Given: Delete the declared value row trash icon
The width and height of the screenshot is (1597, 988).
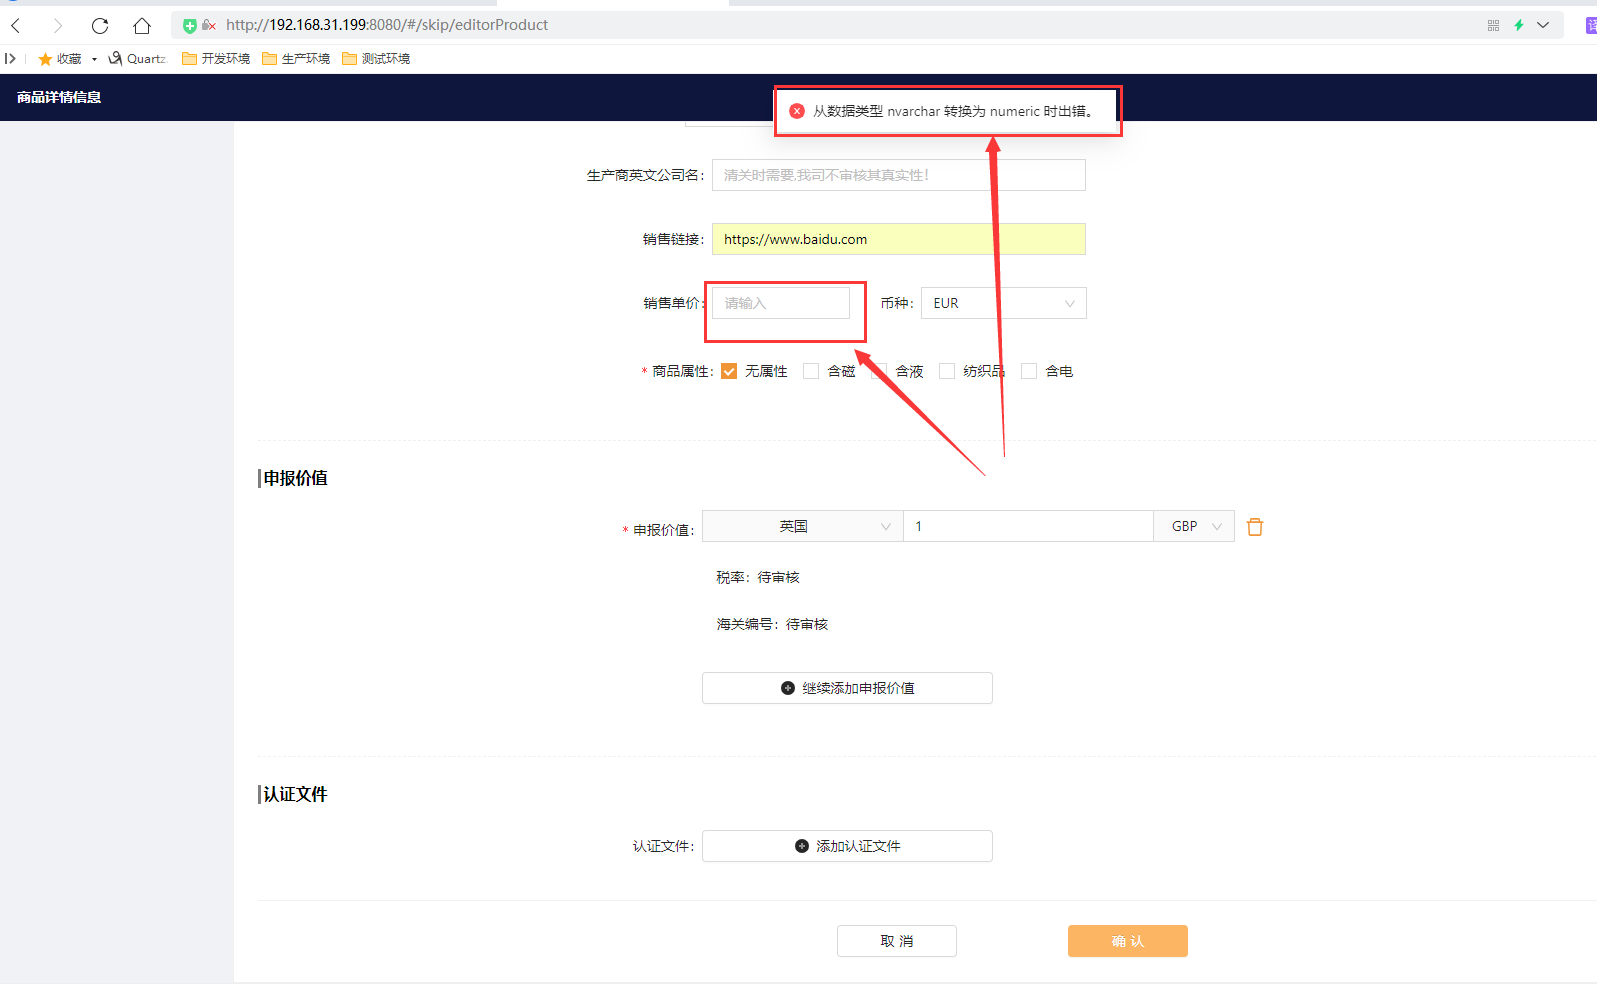Looking at the screenshot, I should (1255, 527).
